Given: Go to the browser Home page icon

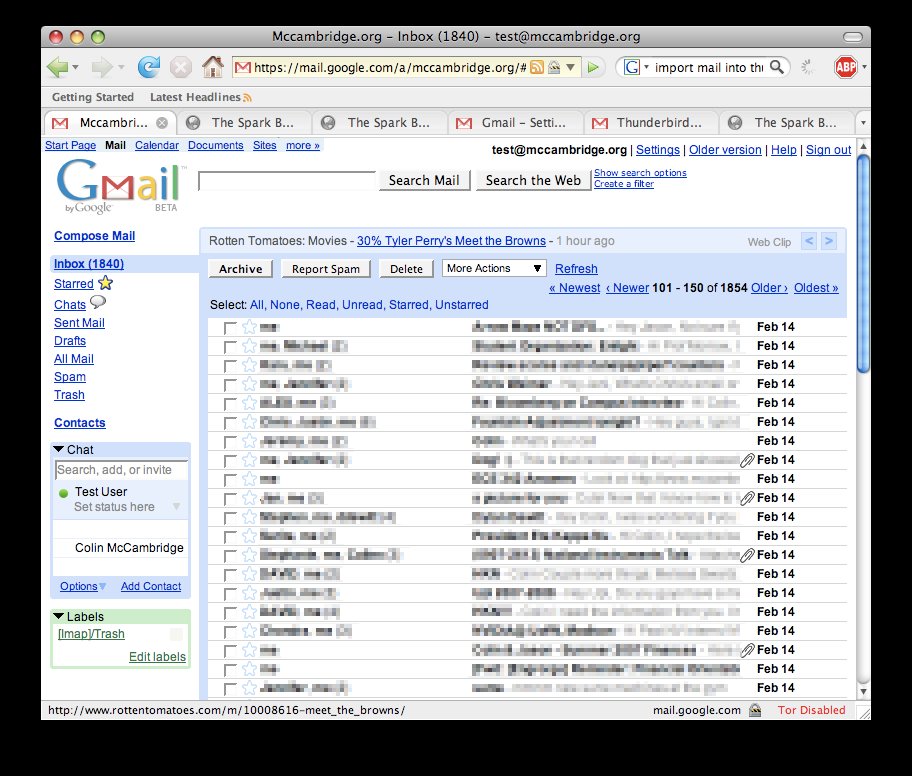Looking at the screenshot, I should [212, 67].
